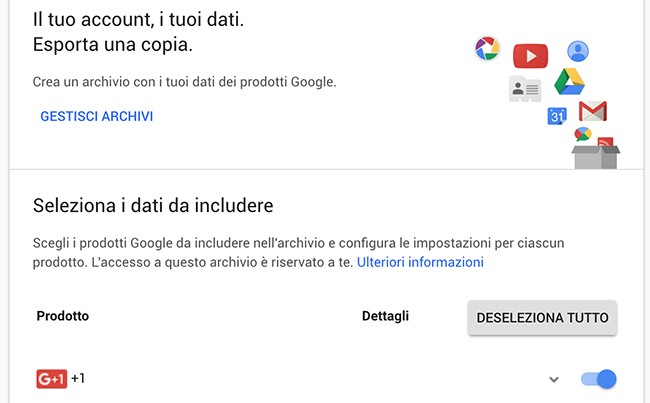Click the Seleziona i dati da includere heading
Viewport: 650px width, 403px height.
pyautogui.click(x=154, y=207)
